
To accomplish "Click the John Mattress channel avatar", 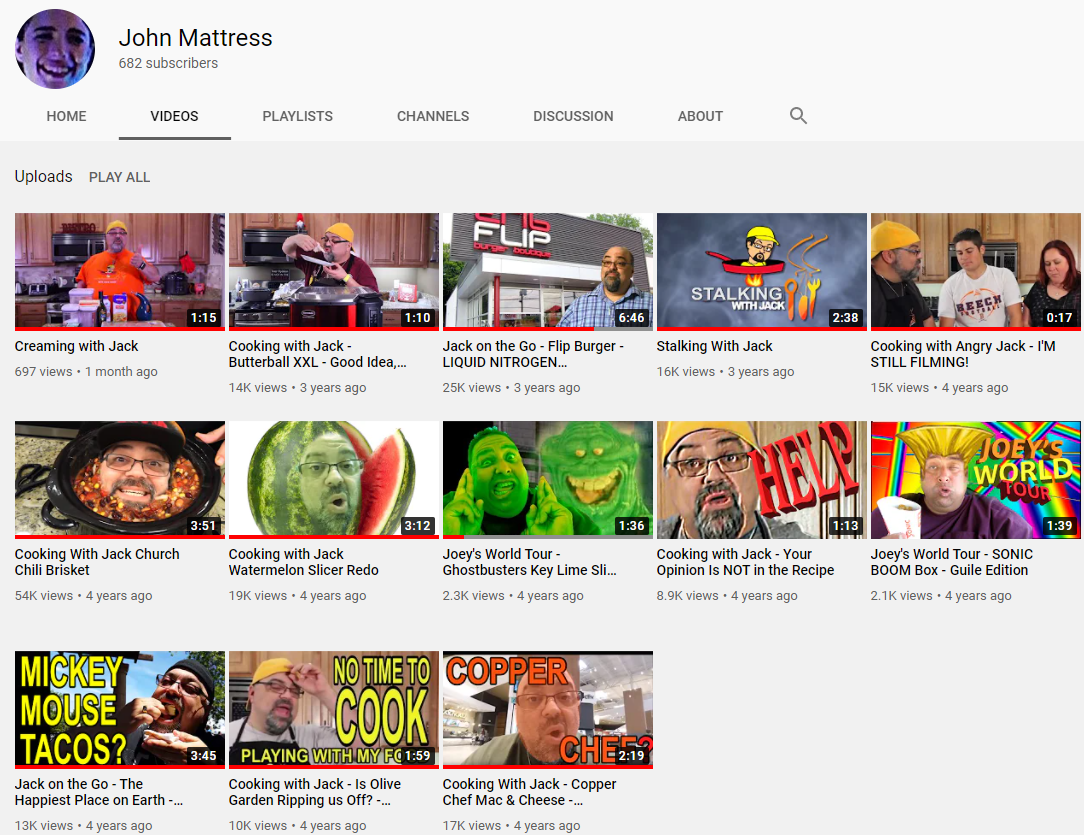I will tap(55, 49).
